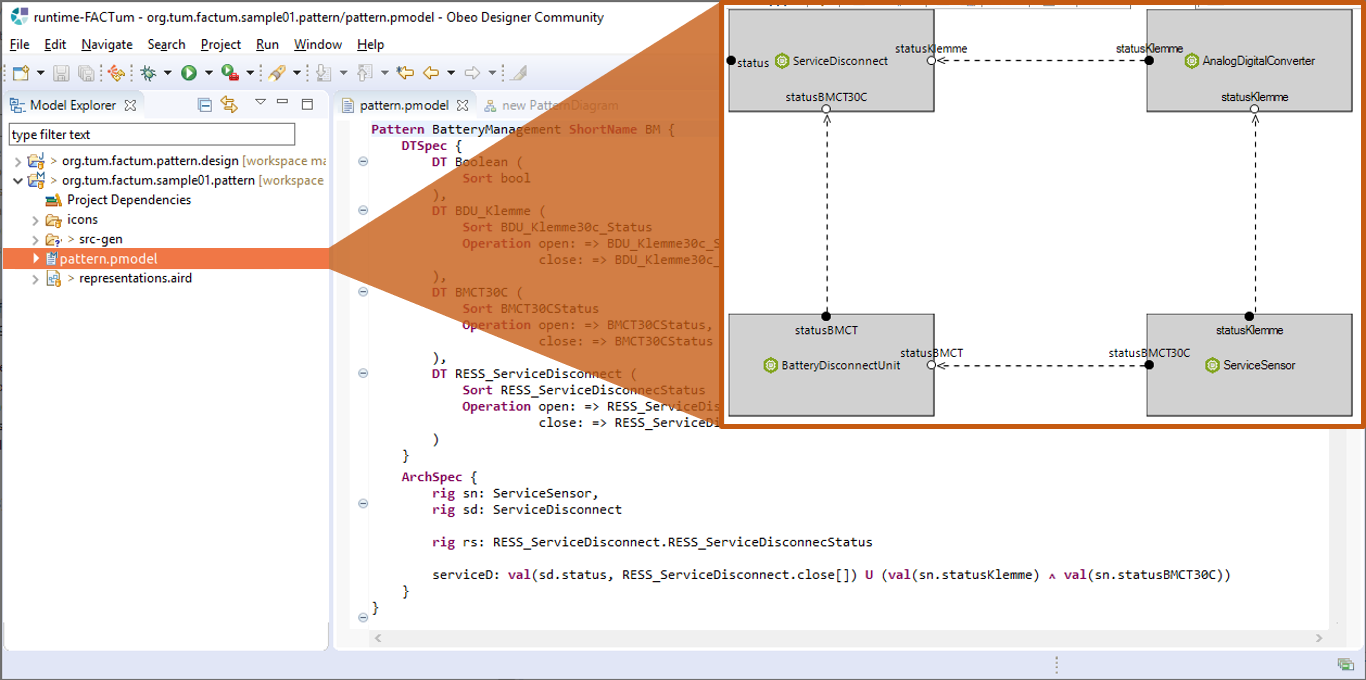
Task: Click the Save disk icon in toolbar
Action: tap(61, 73)
